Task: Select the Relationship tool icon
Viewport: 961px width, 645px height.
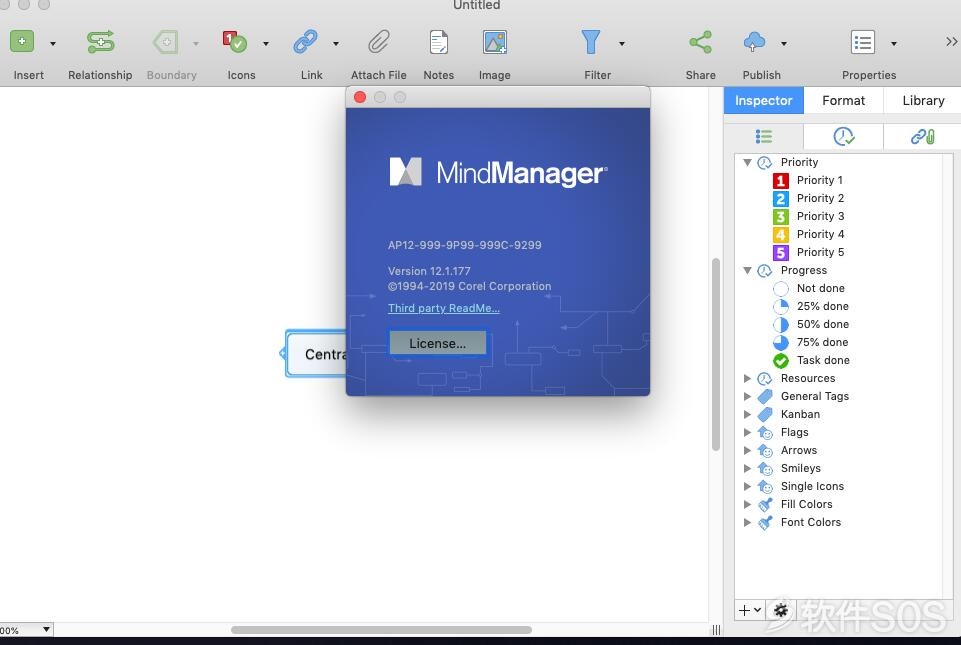Action: (x=100, y=42)
